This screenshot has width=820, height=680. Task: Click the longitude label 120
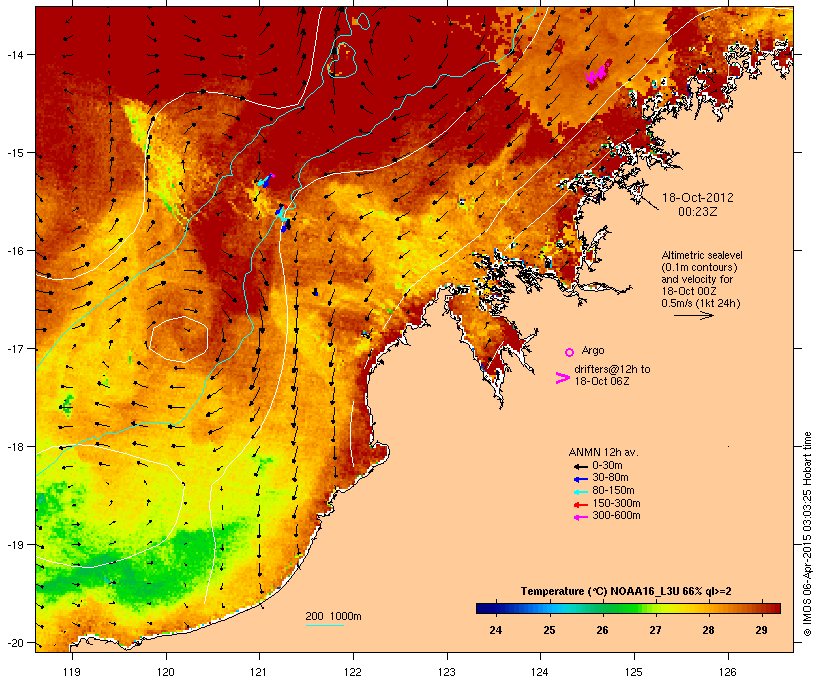166,672
